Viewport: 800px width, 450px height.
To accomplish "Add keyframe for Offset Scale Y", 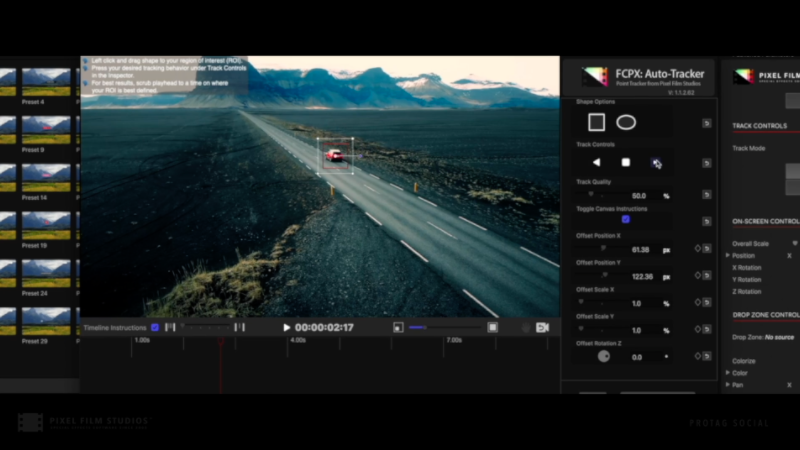I will pos(697,330).
